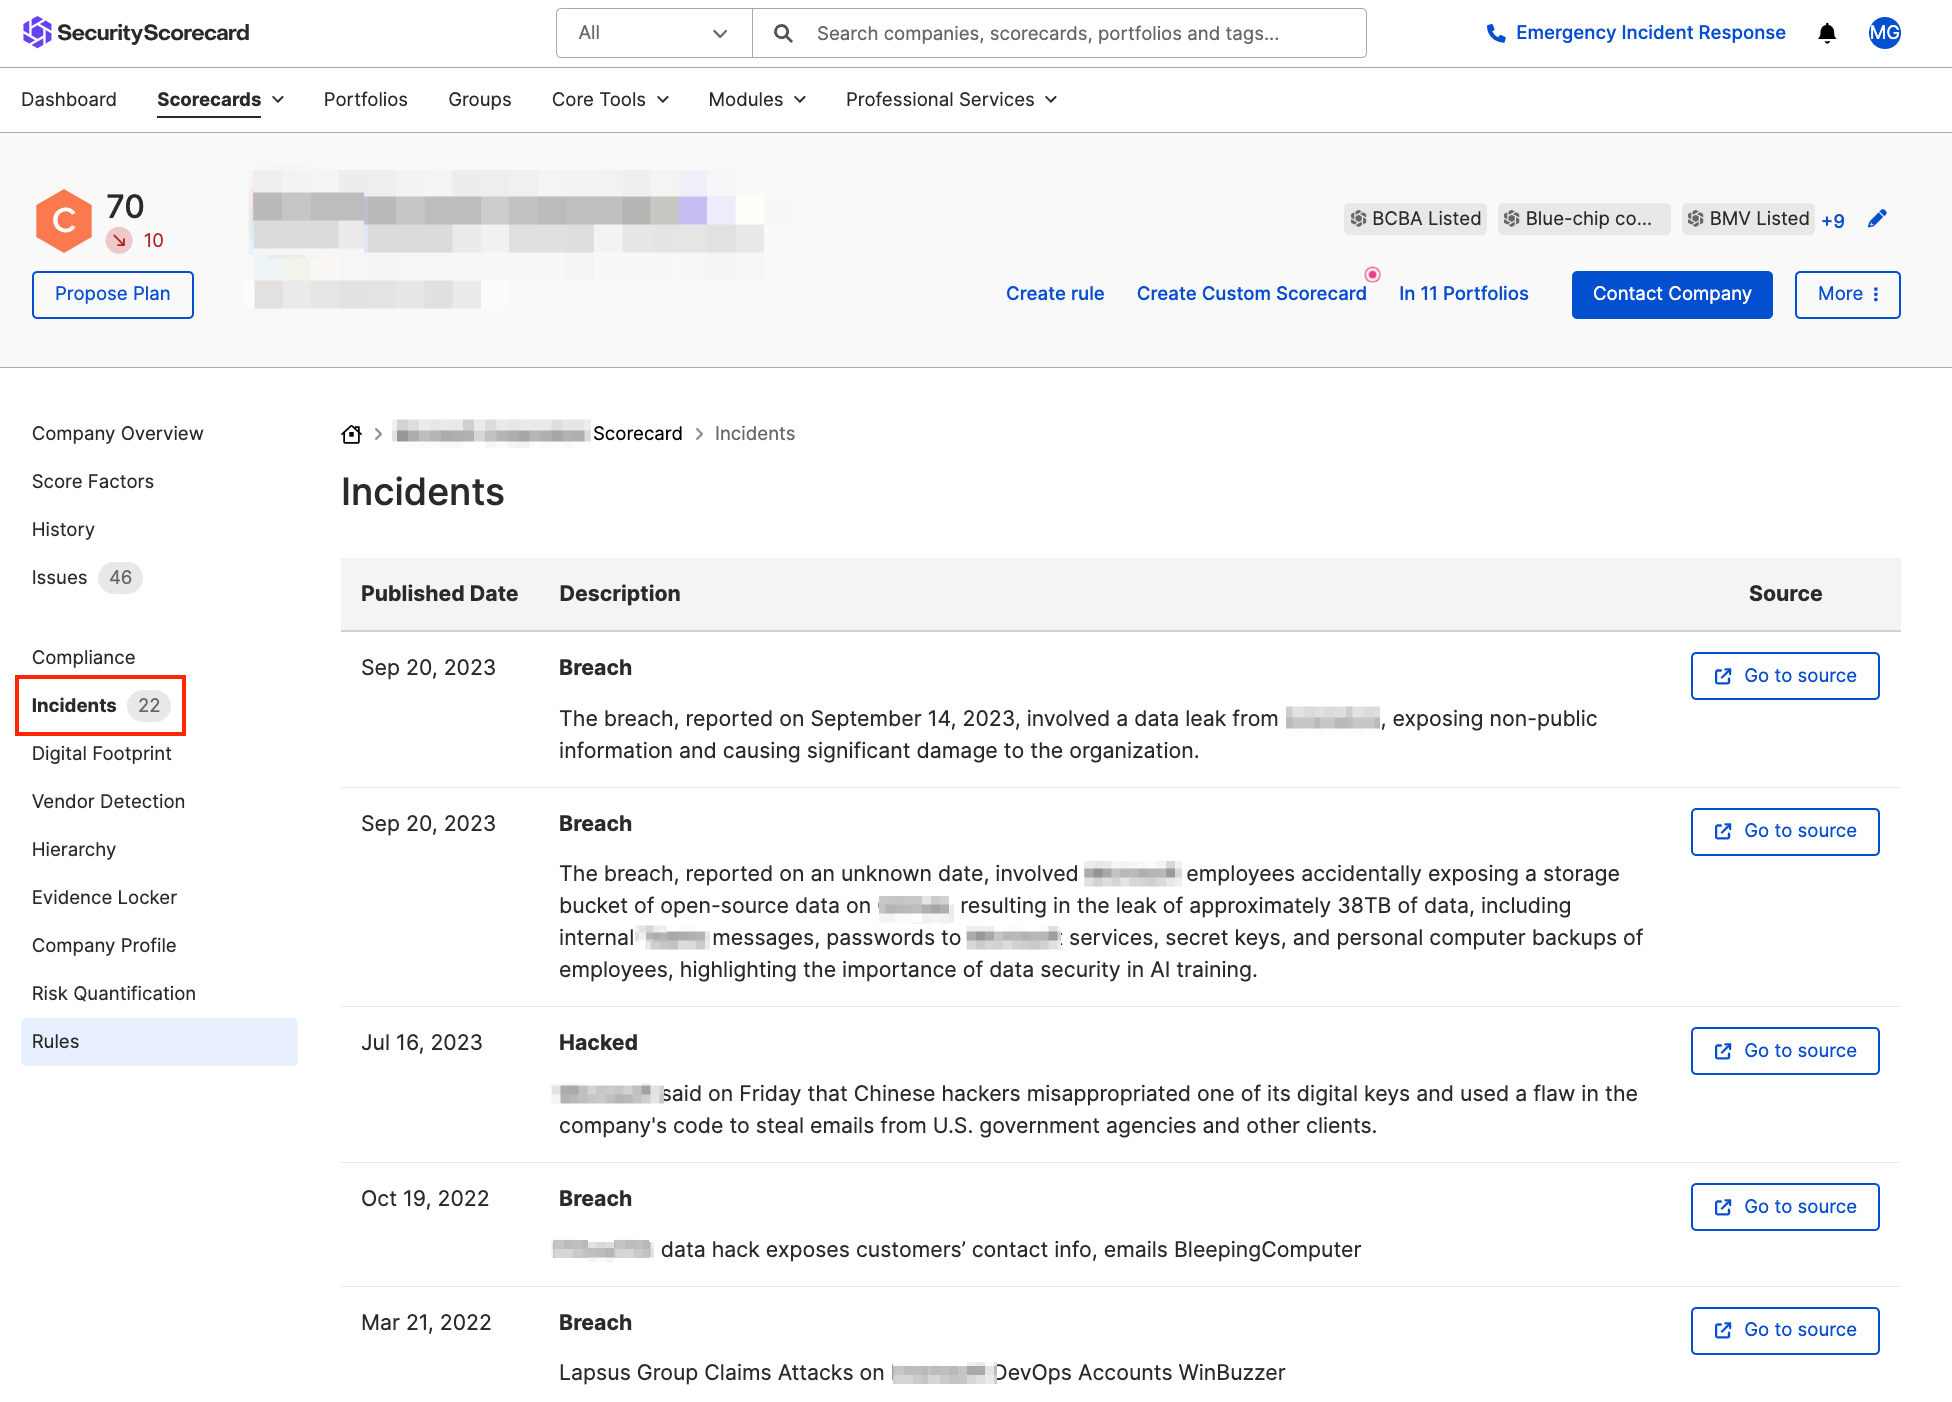Go to source for Sep 14 data leak breach
This screenshot has width=1952, height=1402.
[1785, 676]
